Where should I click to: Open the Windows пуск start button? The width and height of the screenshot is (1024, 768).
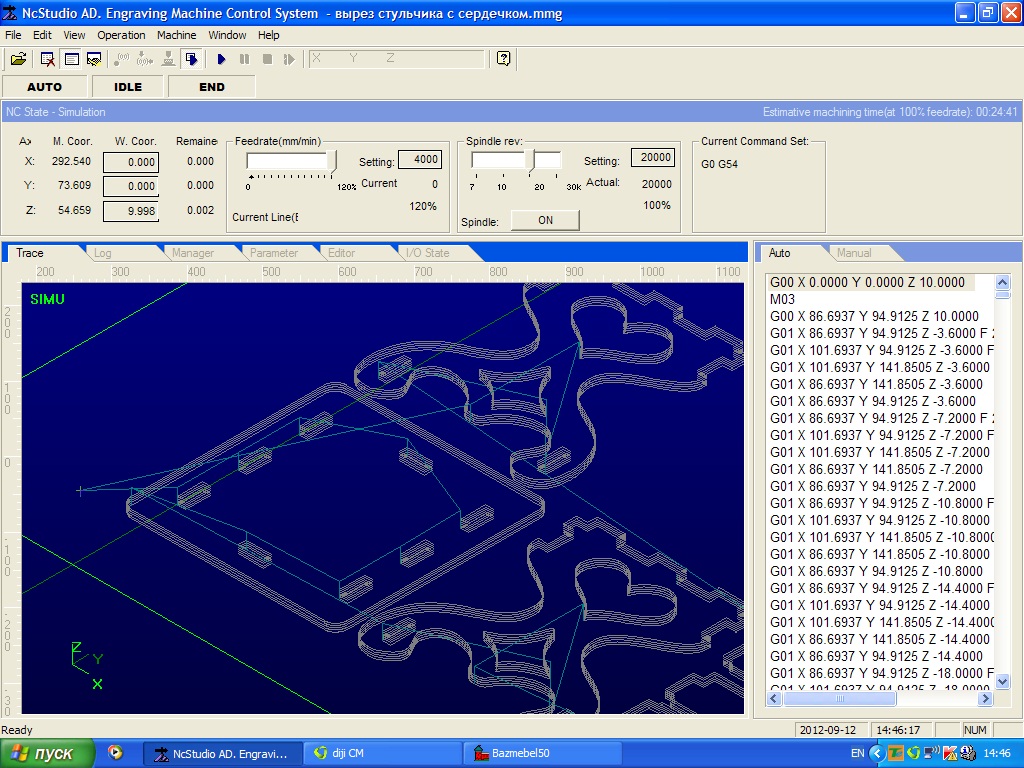tap(47, 753)
